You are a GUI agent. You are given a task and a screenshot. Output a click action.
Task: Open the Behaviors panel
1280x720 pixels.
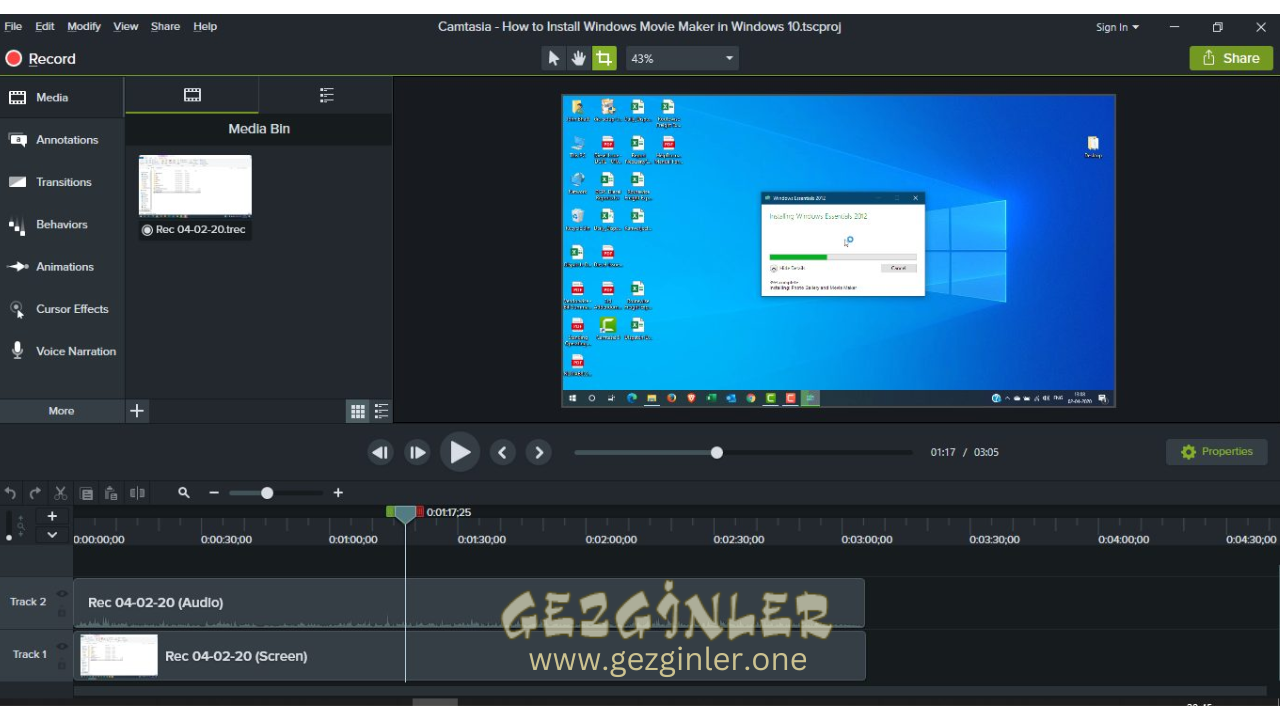click(62, 224)
